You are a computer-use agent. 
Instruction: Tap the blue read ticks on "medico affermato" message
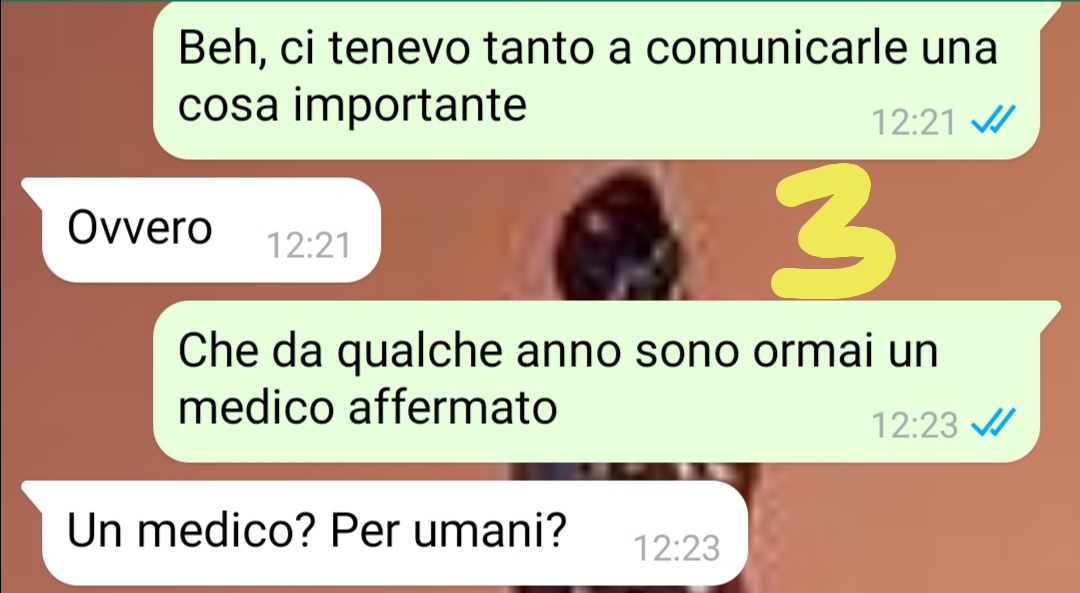[993, 422]
